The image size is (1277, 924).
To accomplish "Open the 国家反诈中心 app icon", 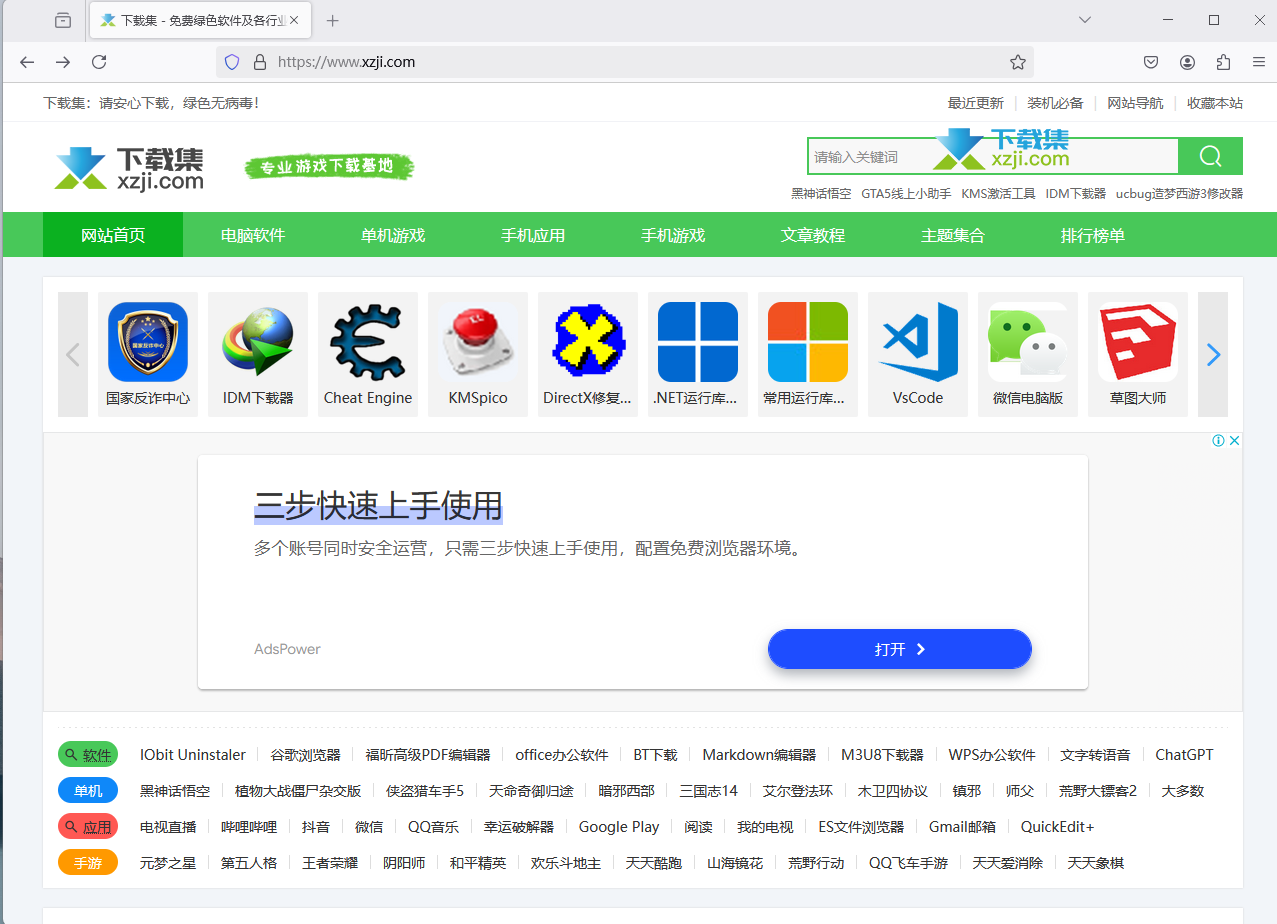I will (x=148, y=342).
